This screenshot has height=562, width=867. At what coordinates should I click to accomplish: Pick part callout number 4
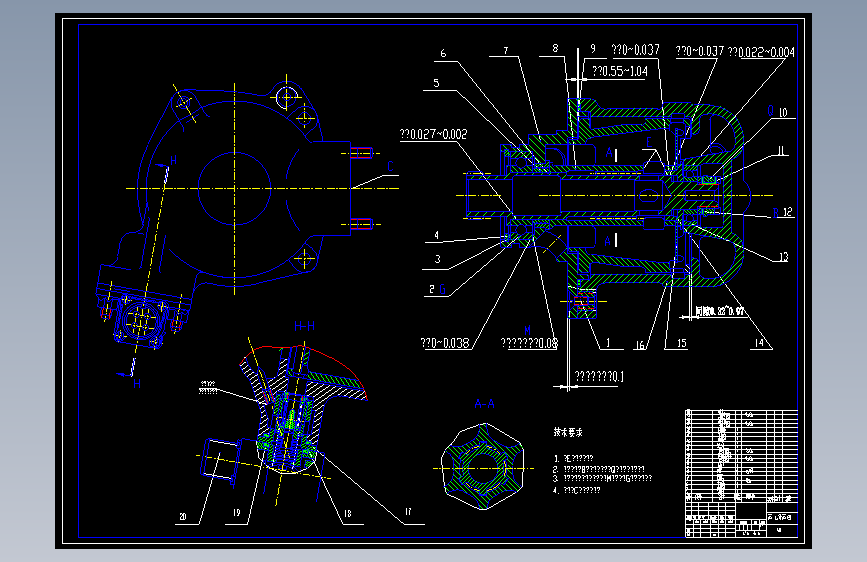pyautogui.click(x=436, y=235)
